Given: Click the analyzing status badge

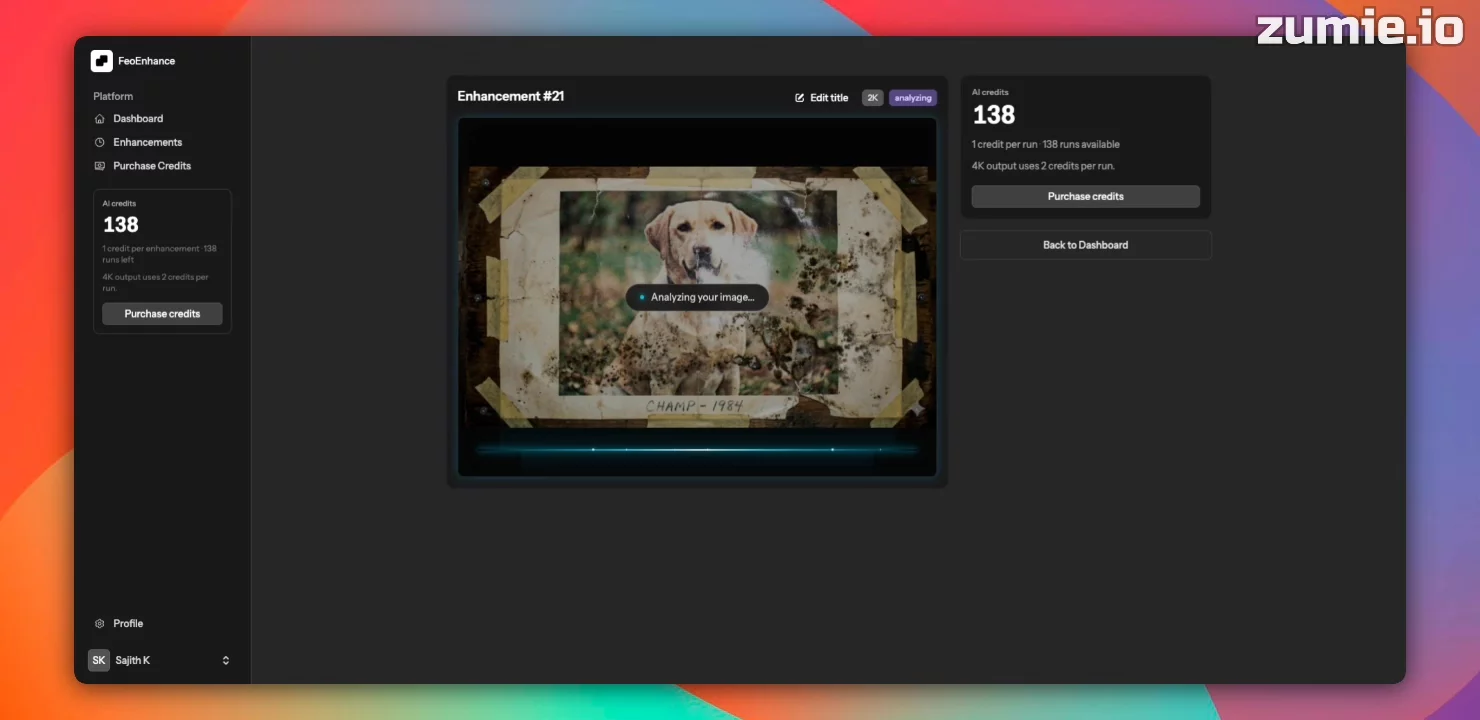Looking at the screenshot, I should (913, 98).
